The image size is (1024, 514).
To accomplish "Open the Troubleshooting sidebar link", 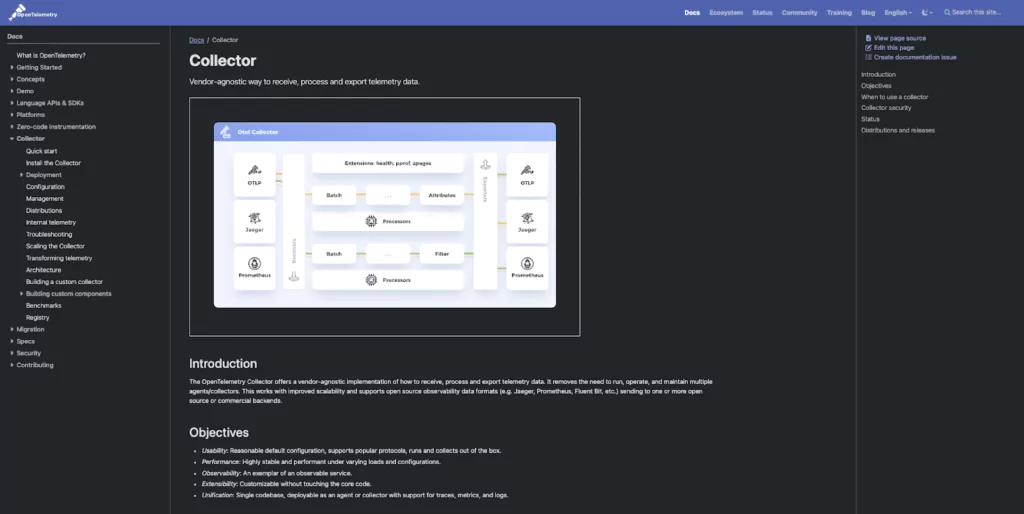I will pos(49,234).
